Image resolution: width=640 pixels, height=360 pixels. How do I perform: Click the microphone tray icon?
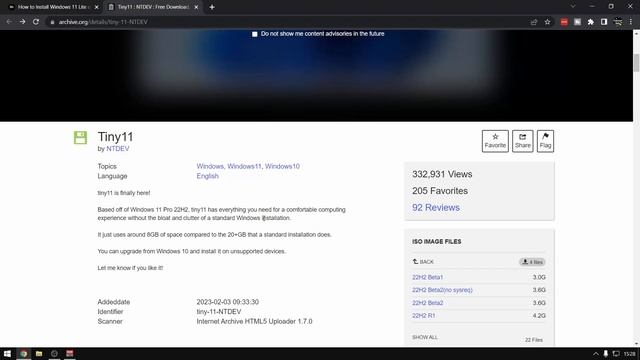coord(606,353)
